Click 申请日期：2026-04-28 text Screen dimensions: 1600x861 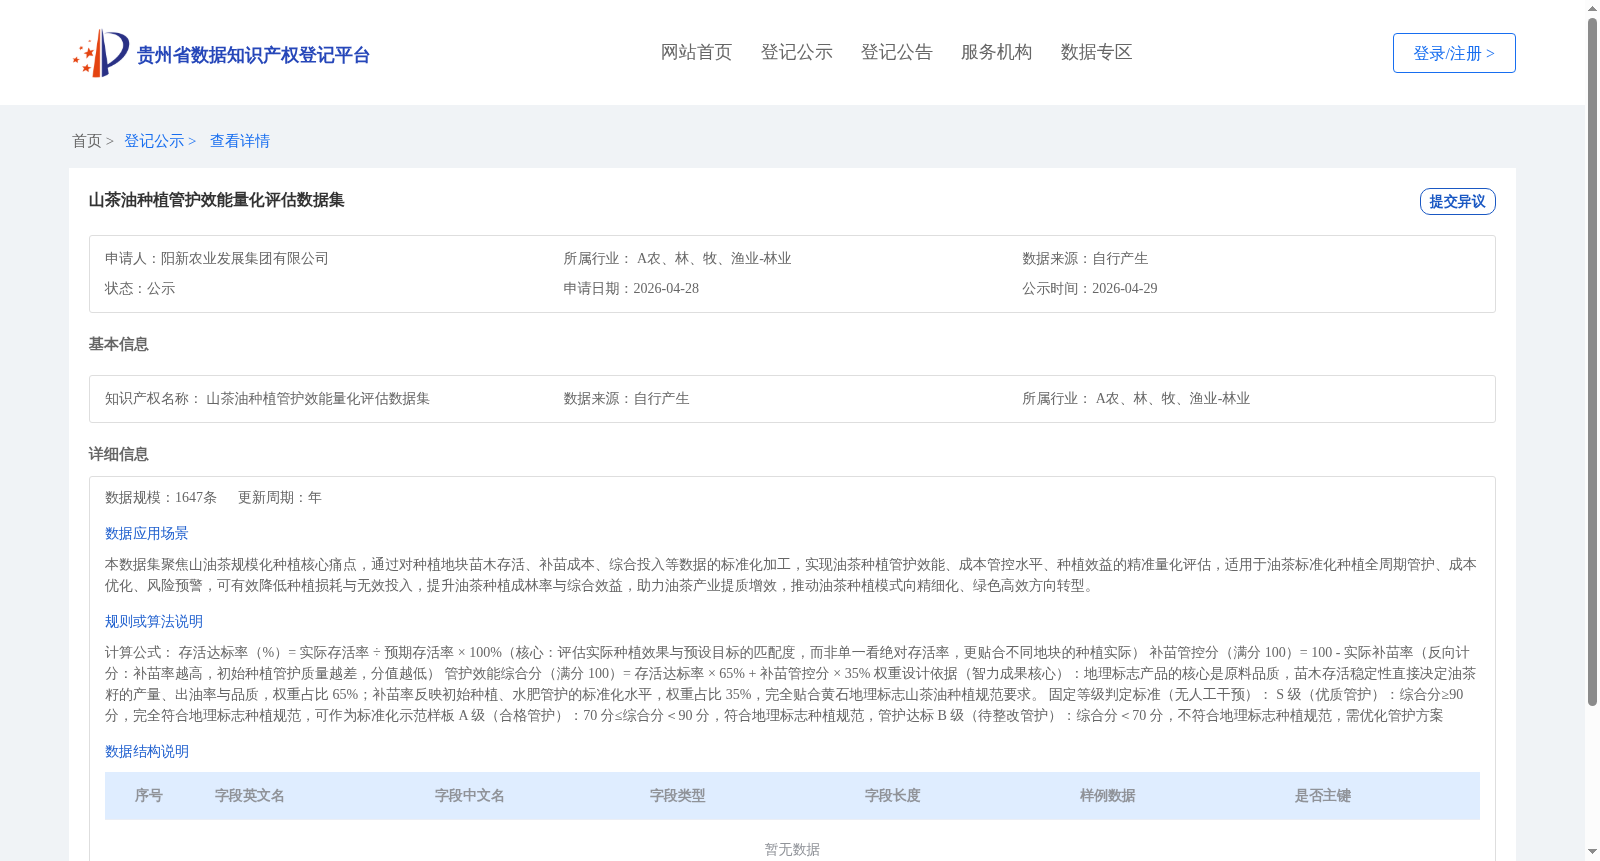click(631, 288)
